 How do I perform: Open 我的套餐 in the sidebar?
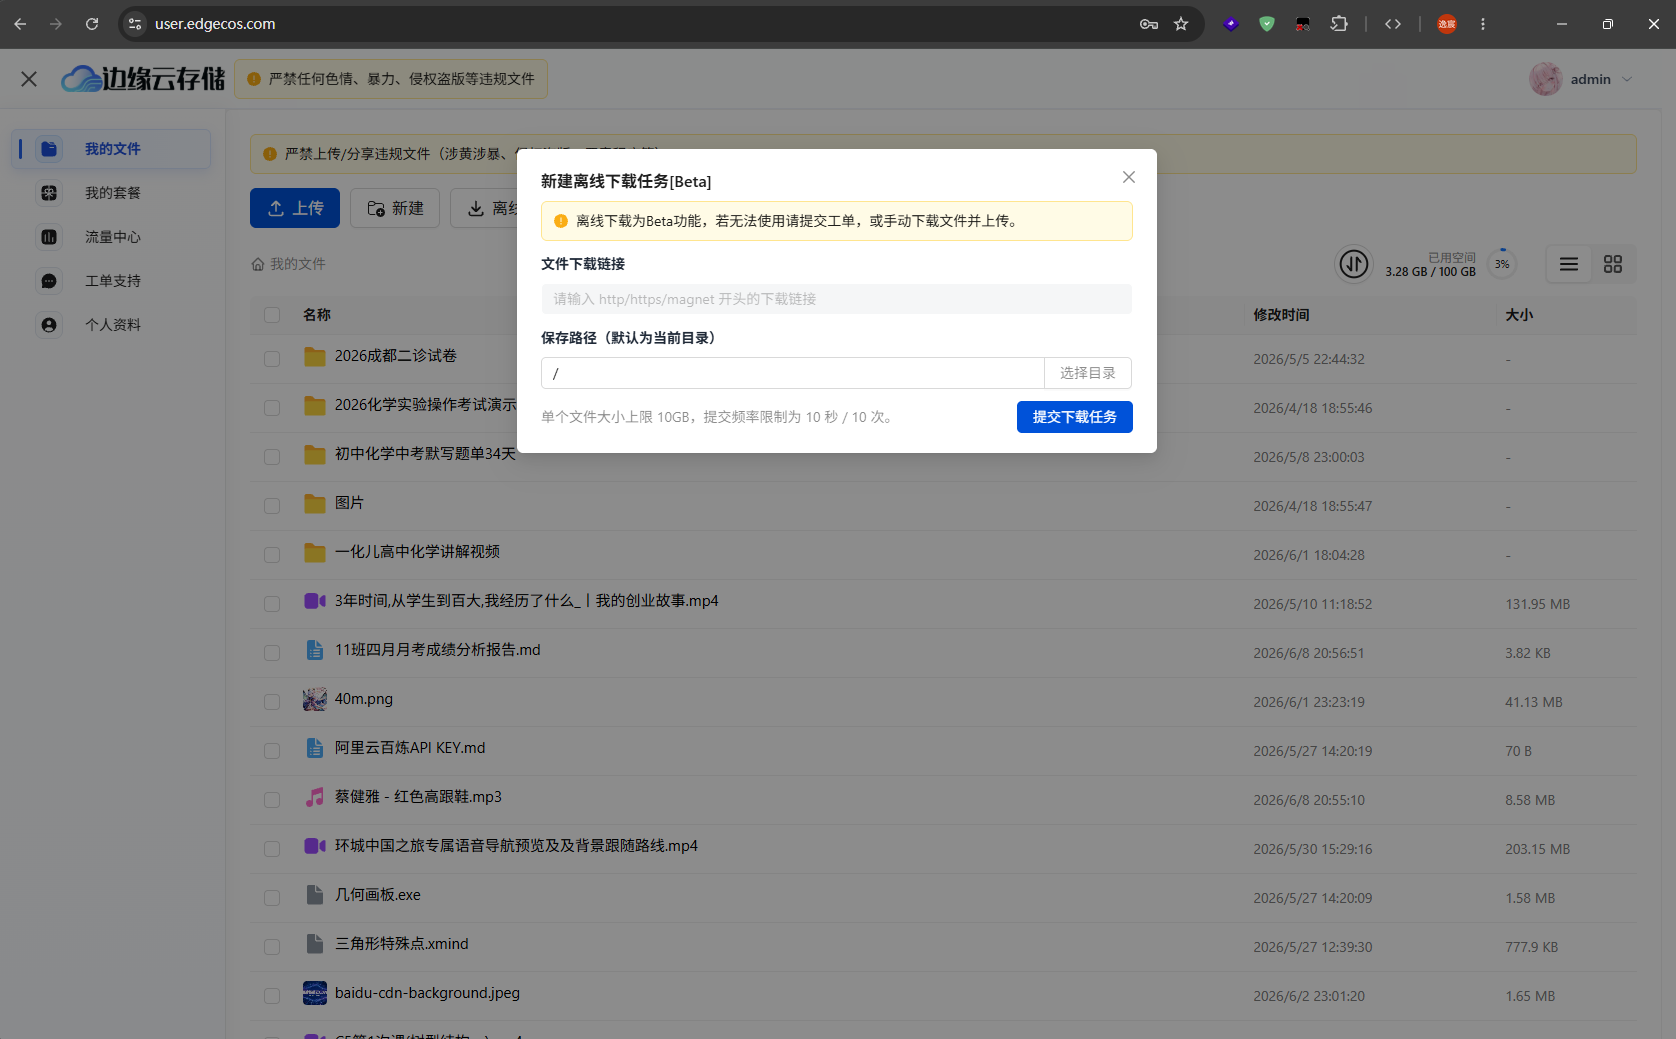112,193
